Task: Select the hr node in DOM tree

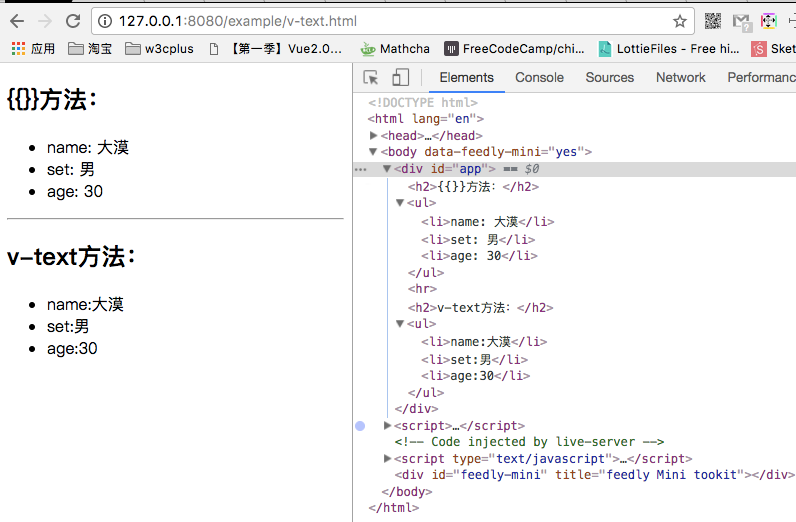Action: (x=422, y=289)
